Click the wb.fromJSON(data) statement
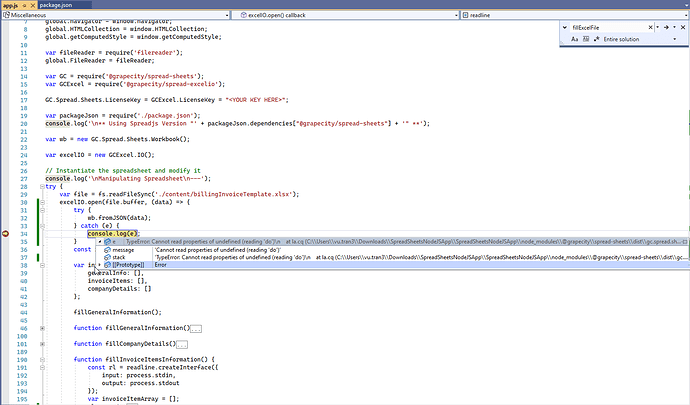 (x=119, y=218)
